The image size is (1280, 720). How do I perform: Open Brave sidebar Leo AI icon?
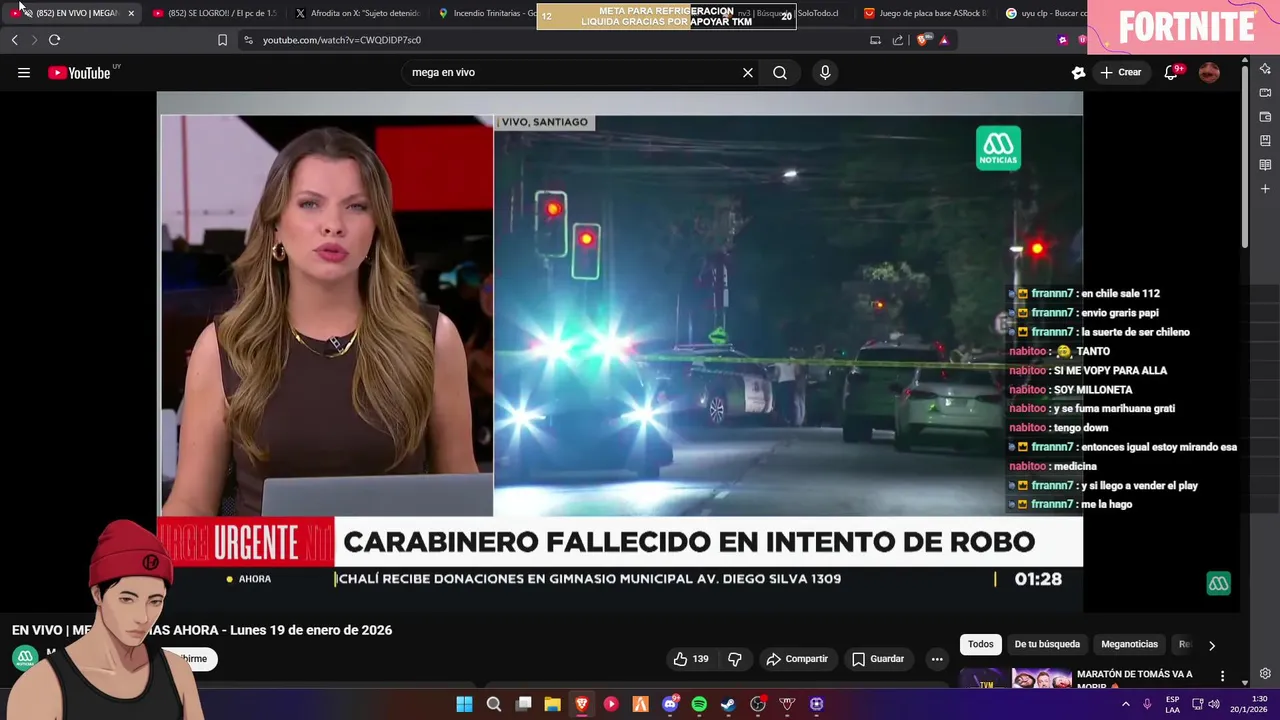click(x=1265, y=68)
